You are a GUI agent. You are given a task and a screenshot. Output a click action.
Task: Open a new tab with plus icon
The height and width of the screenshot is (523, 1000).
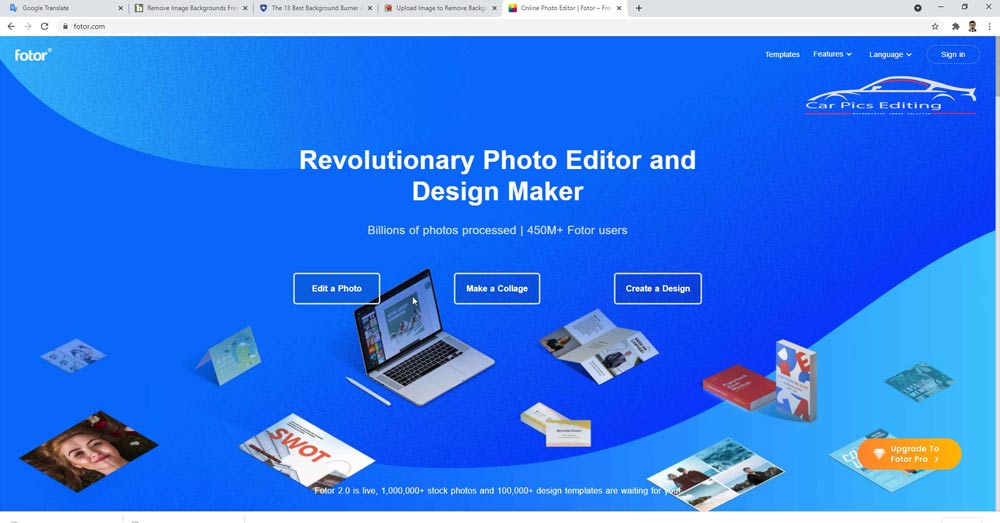pos(638,8)
